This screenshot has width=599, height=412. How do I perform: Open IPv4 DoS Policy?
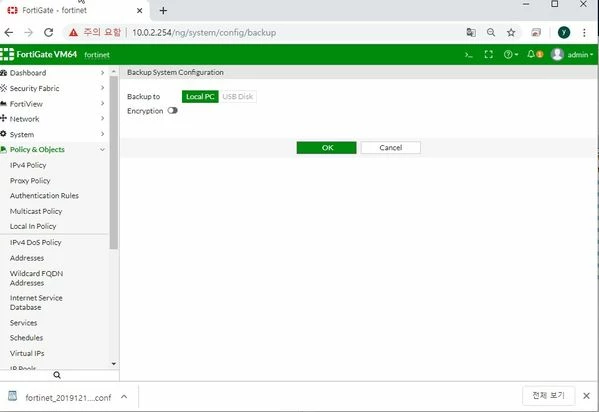(36, 242)
